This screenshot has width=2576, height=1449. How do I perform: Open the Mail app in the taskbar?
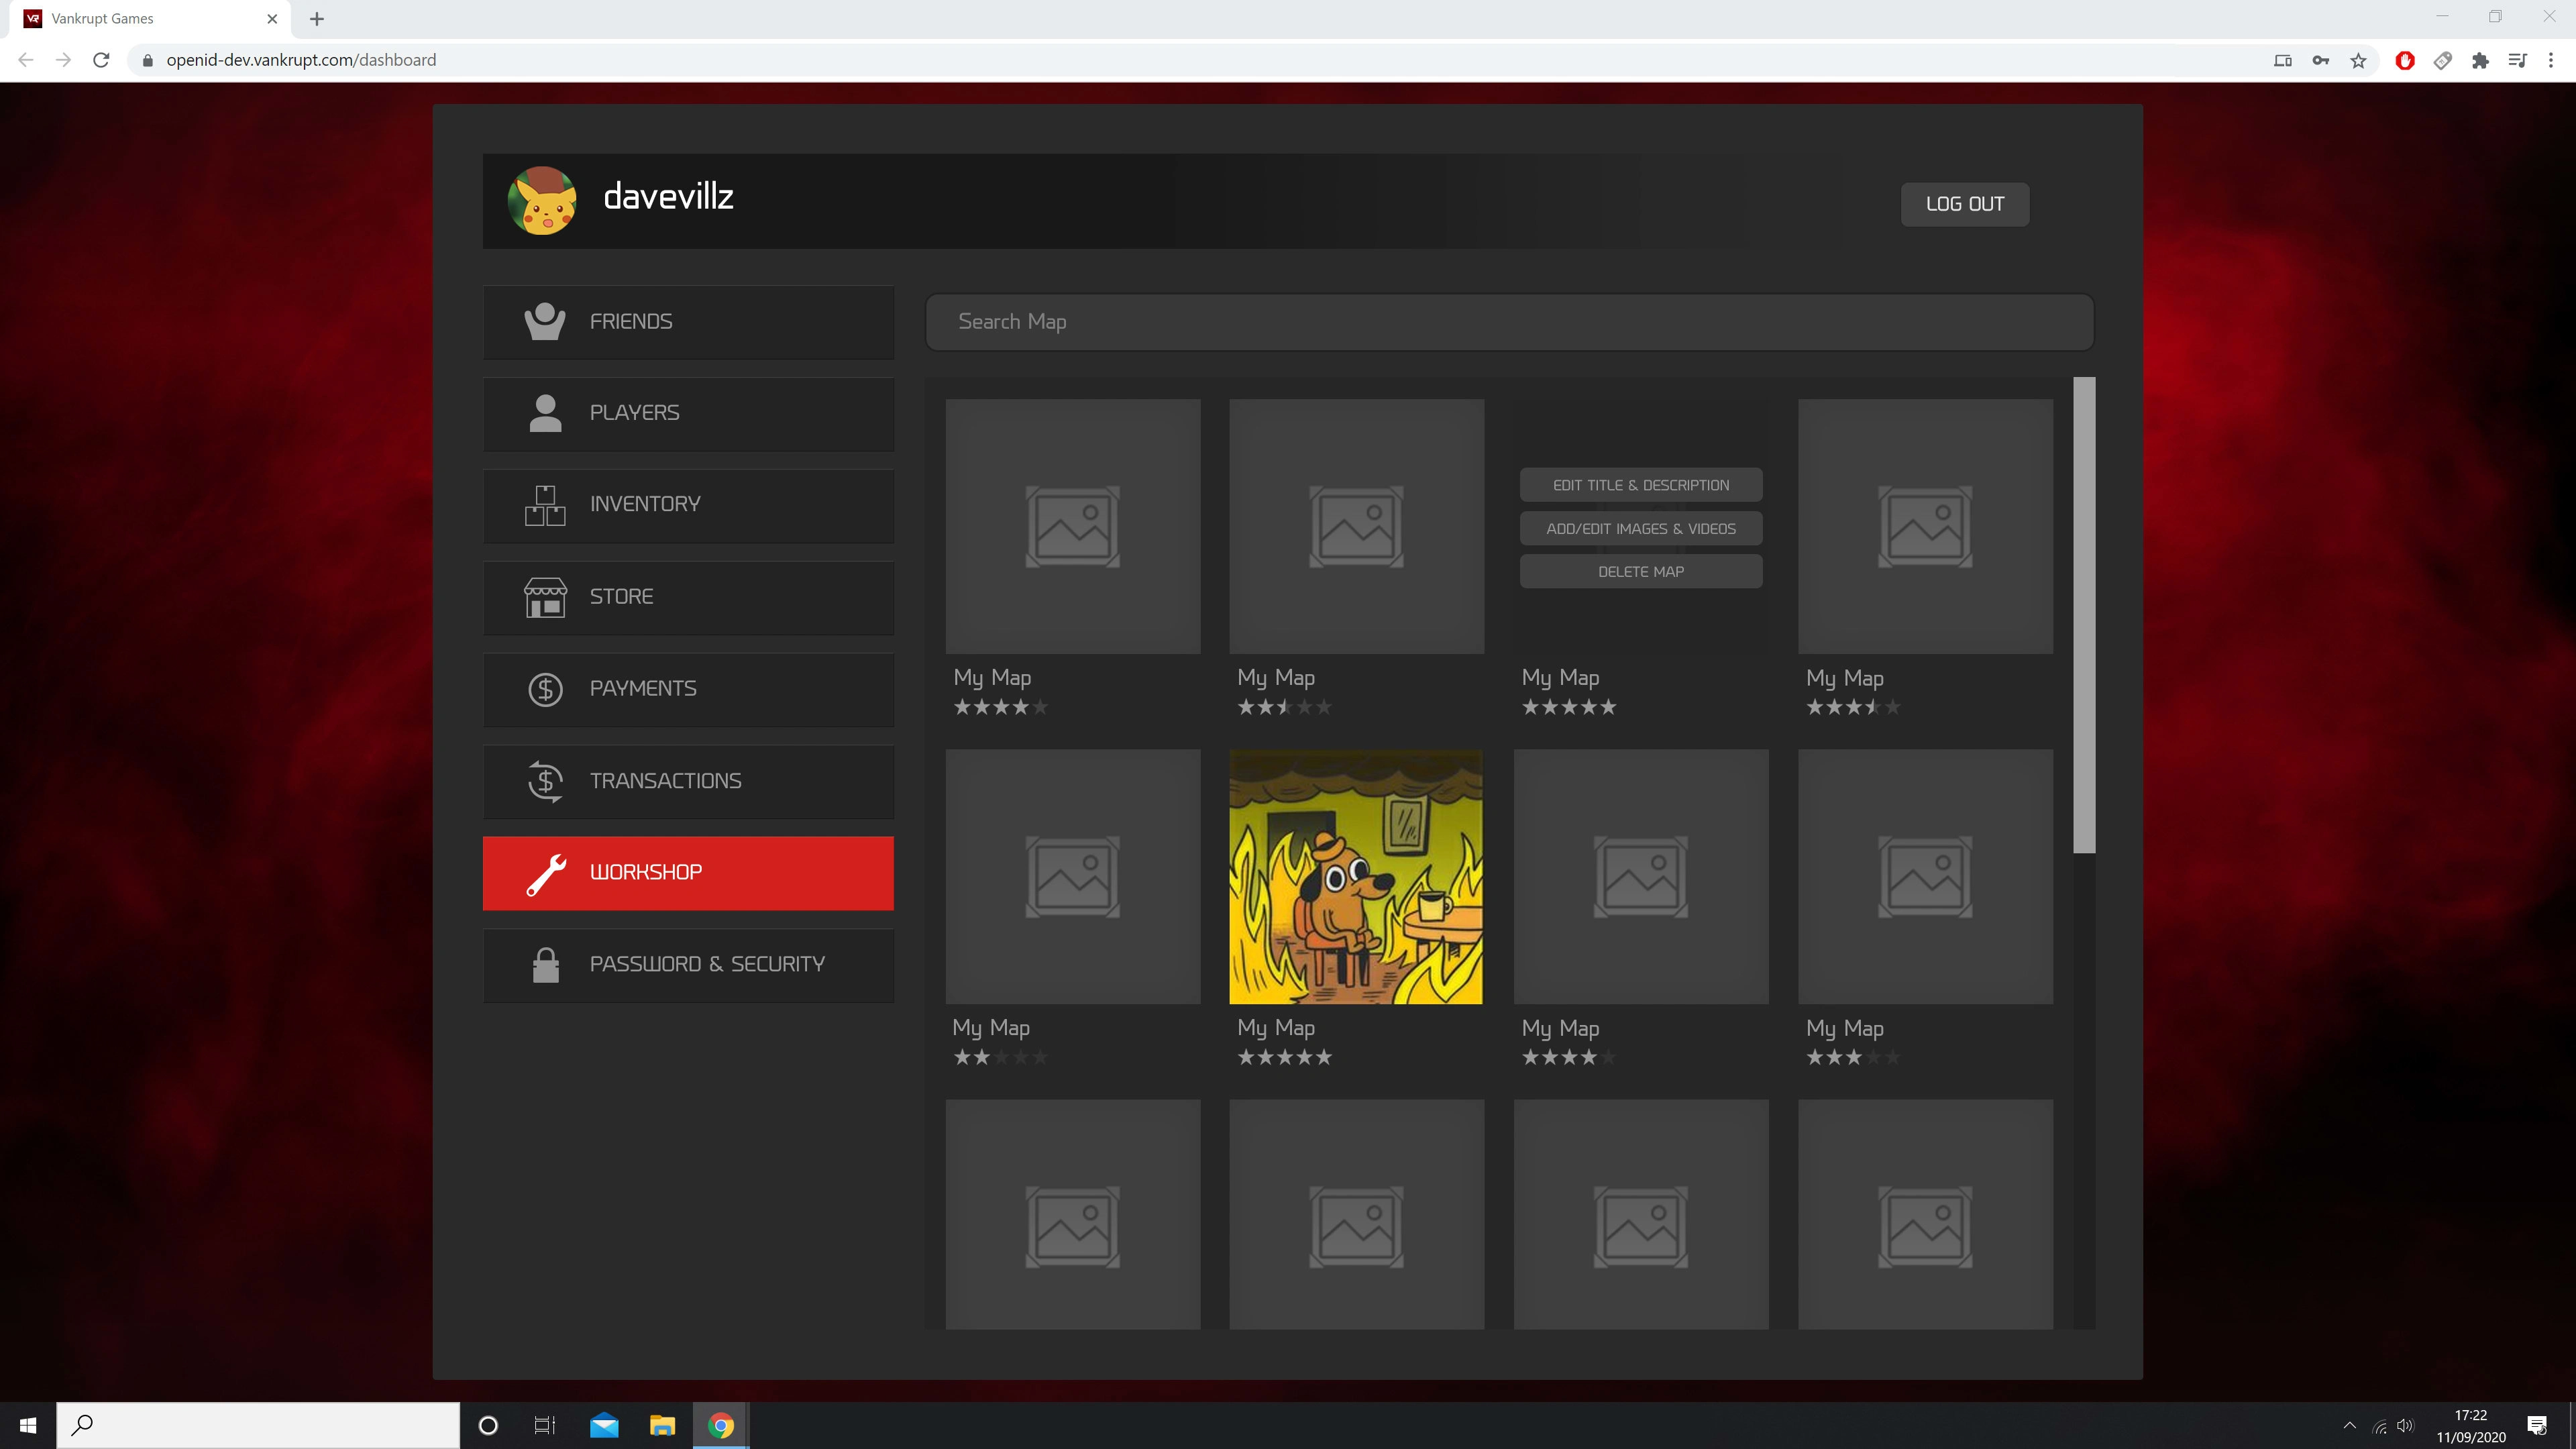604,1425
